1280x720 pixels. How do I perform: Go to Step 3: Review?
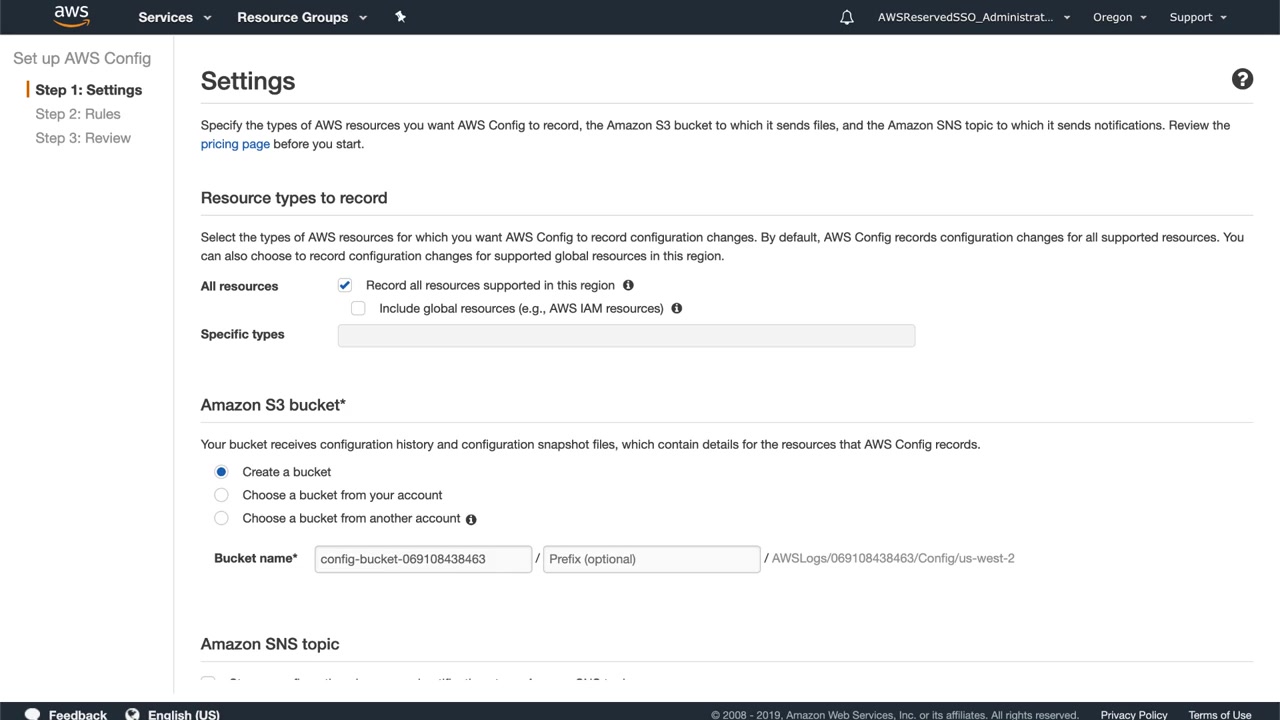[83, 138]
